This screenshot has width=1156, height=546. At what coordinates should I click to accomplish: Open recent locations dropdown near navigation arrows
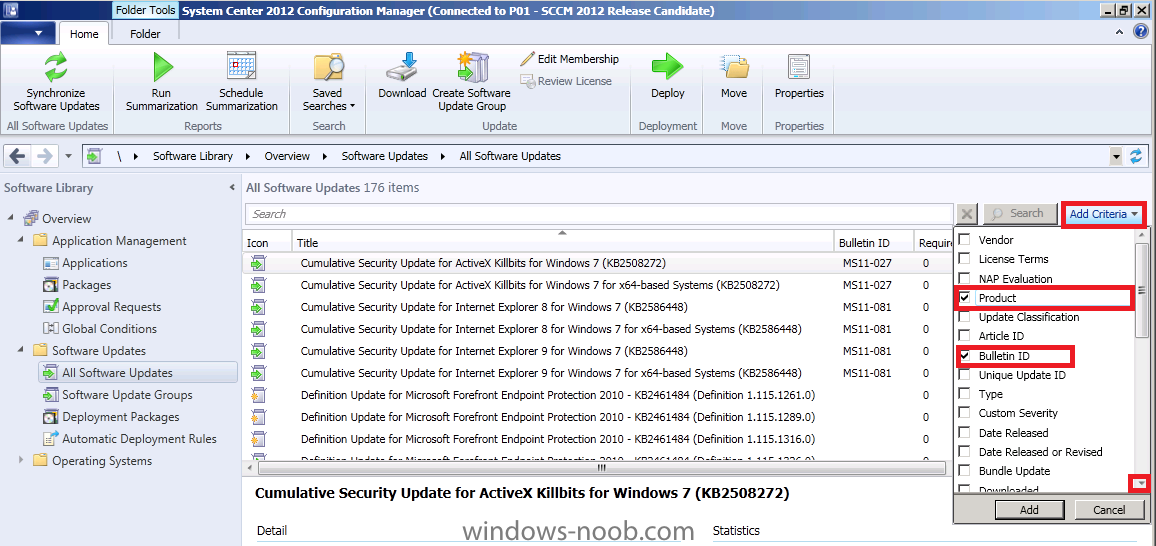(69, 156)
